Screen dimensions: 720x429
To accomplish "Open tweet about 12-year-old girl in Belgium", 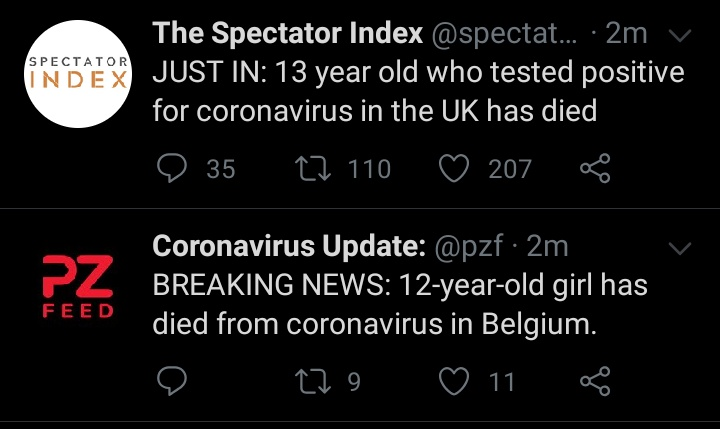I will pyautogui.click(x=400, y=304).
